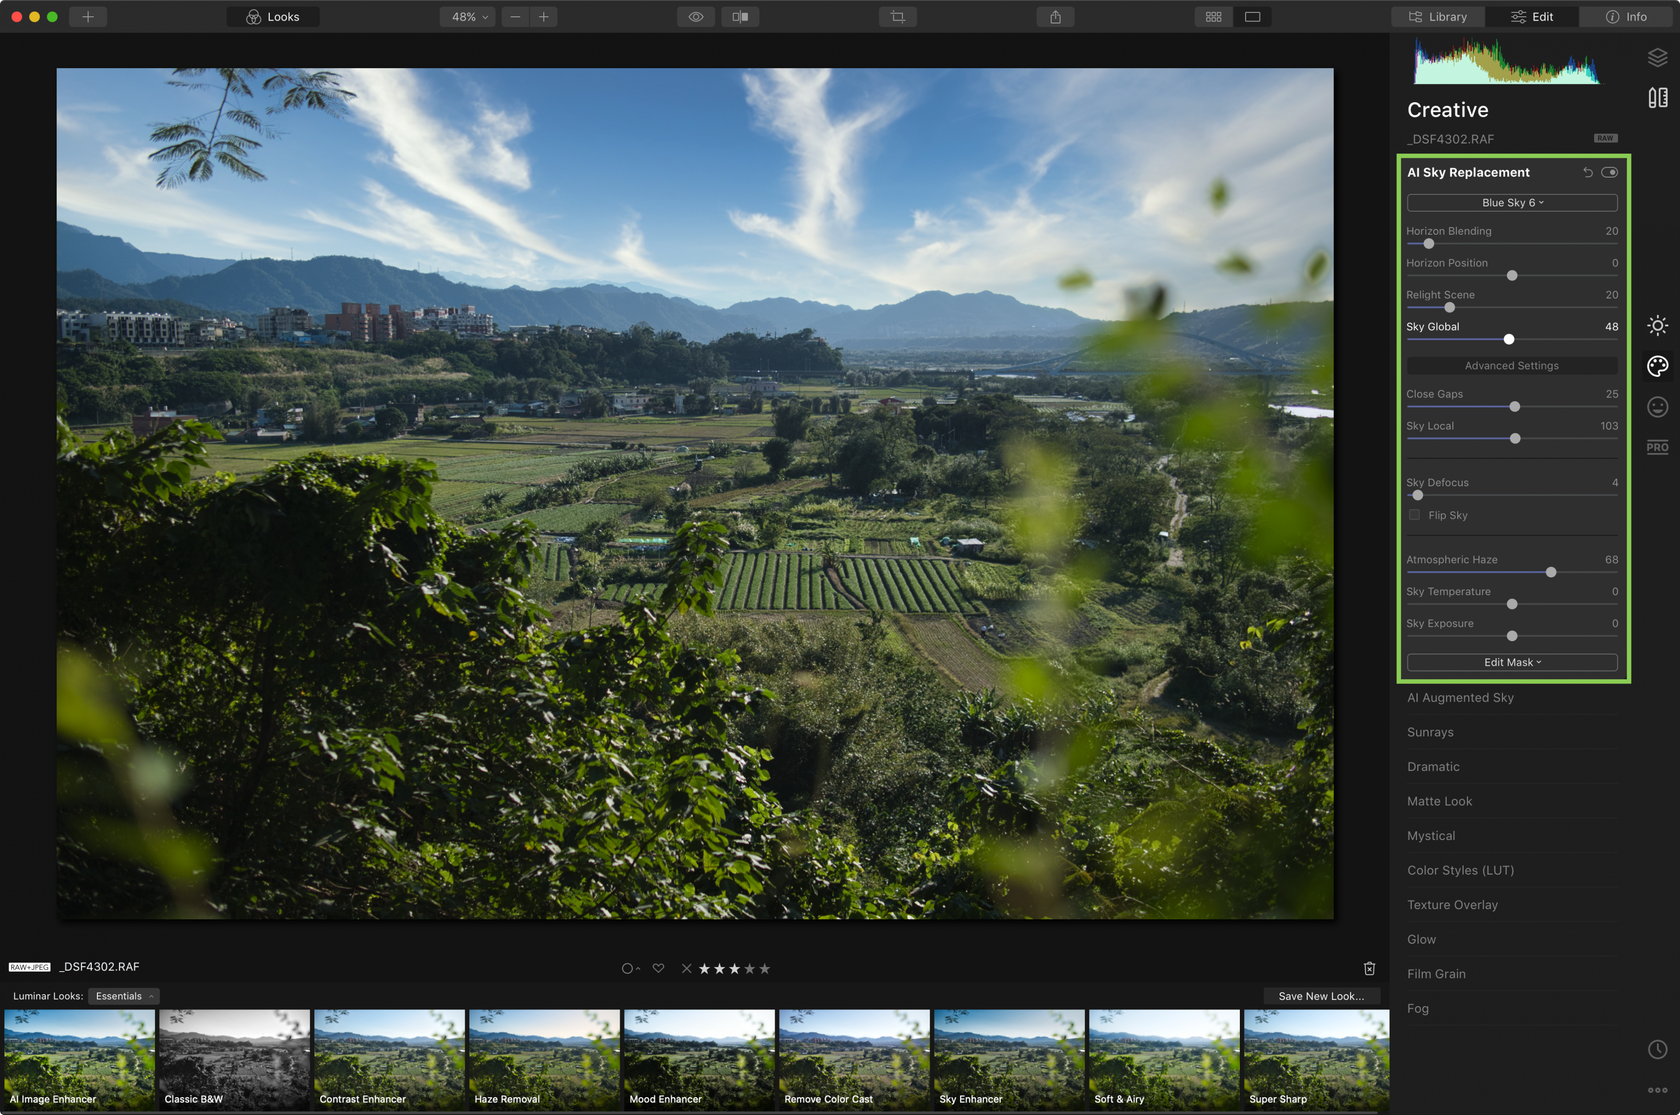Click the Save New Look button

[1321, 996]
